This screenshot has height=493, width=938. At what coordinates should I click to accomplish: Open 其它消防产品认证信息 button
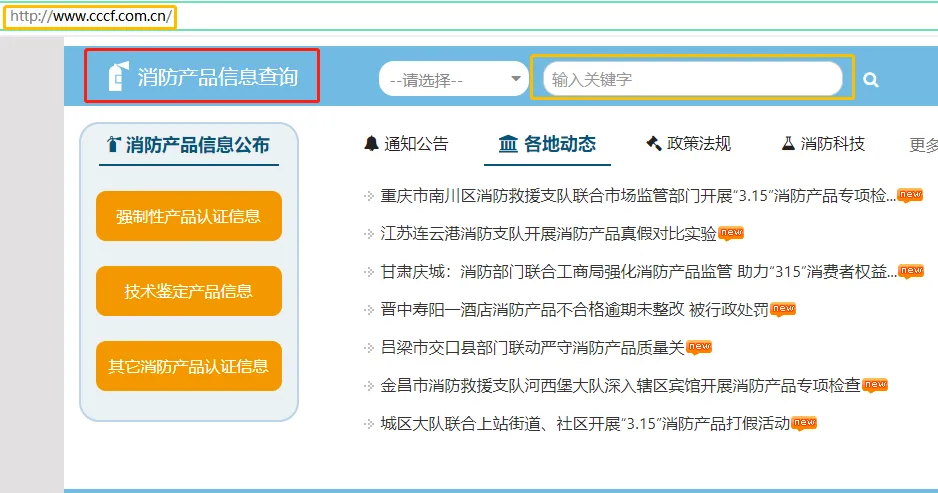(189, 366)
